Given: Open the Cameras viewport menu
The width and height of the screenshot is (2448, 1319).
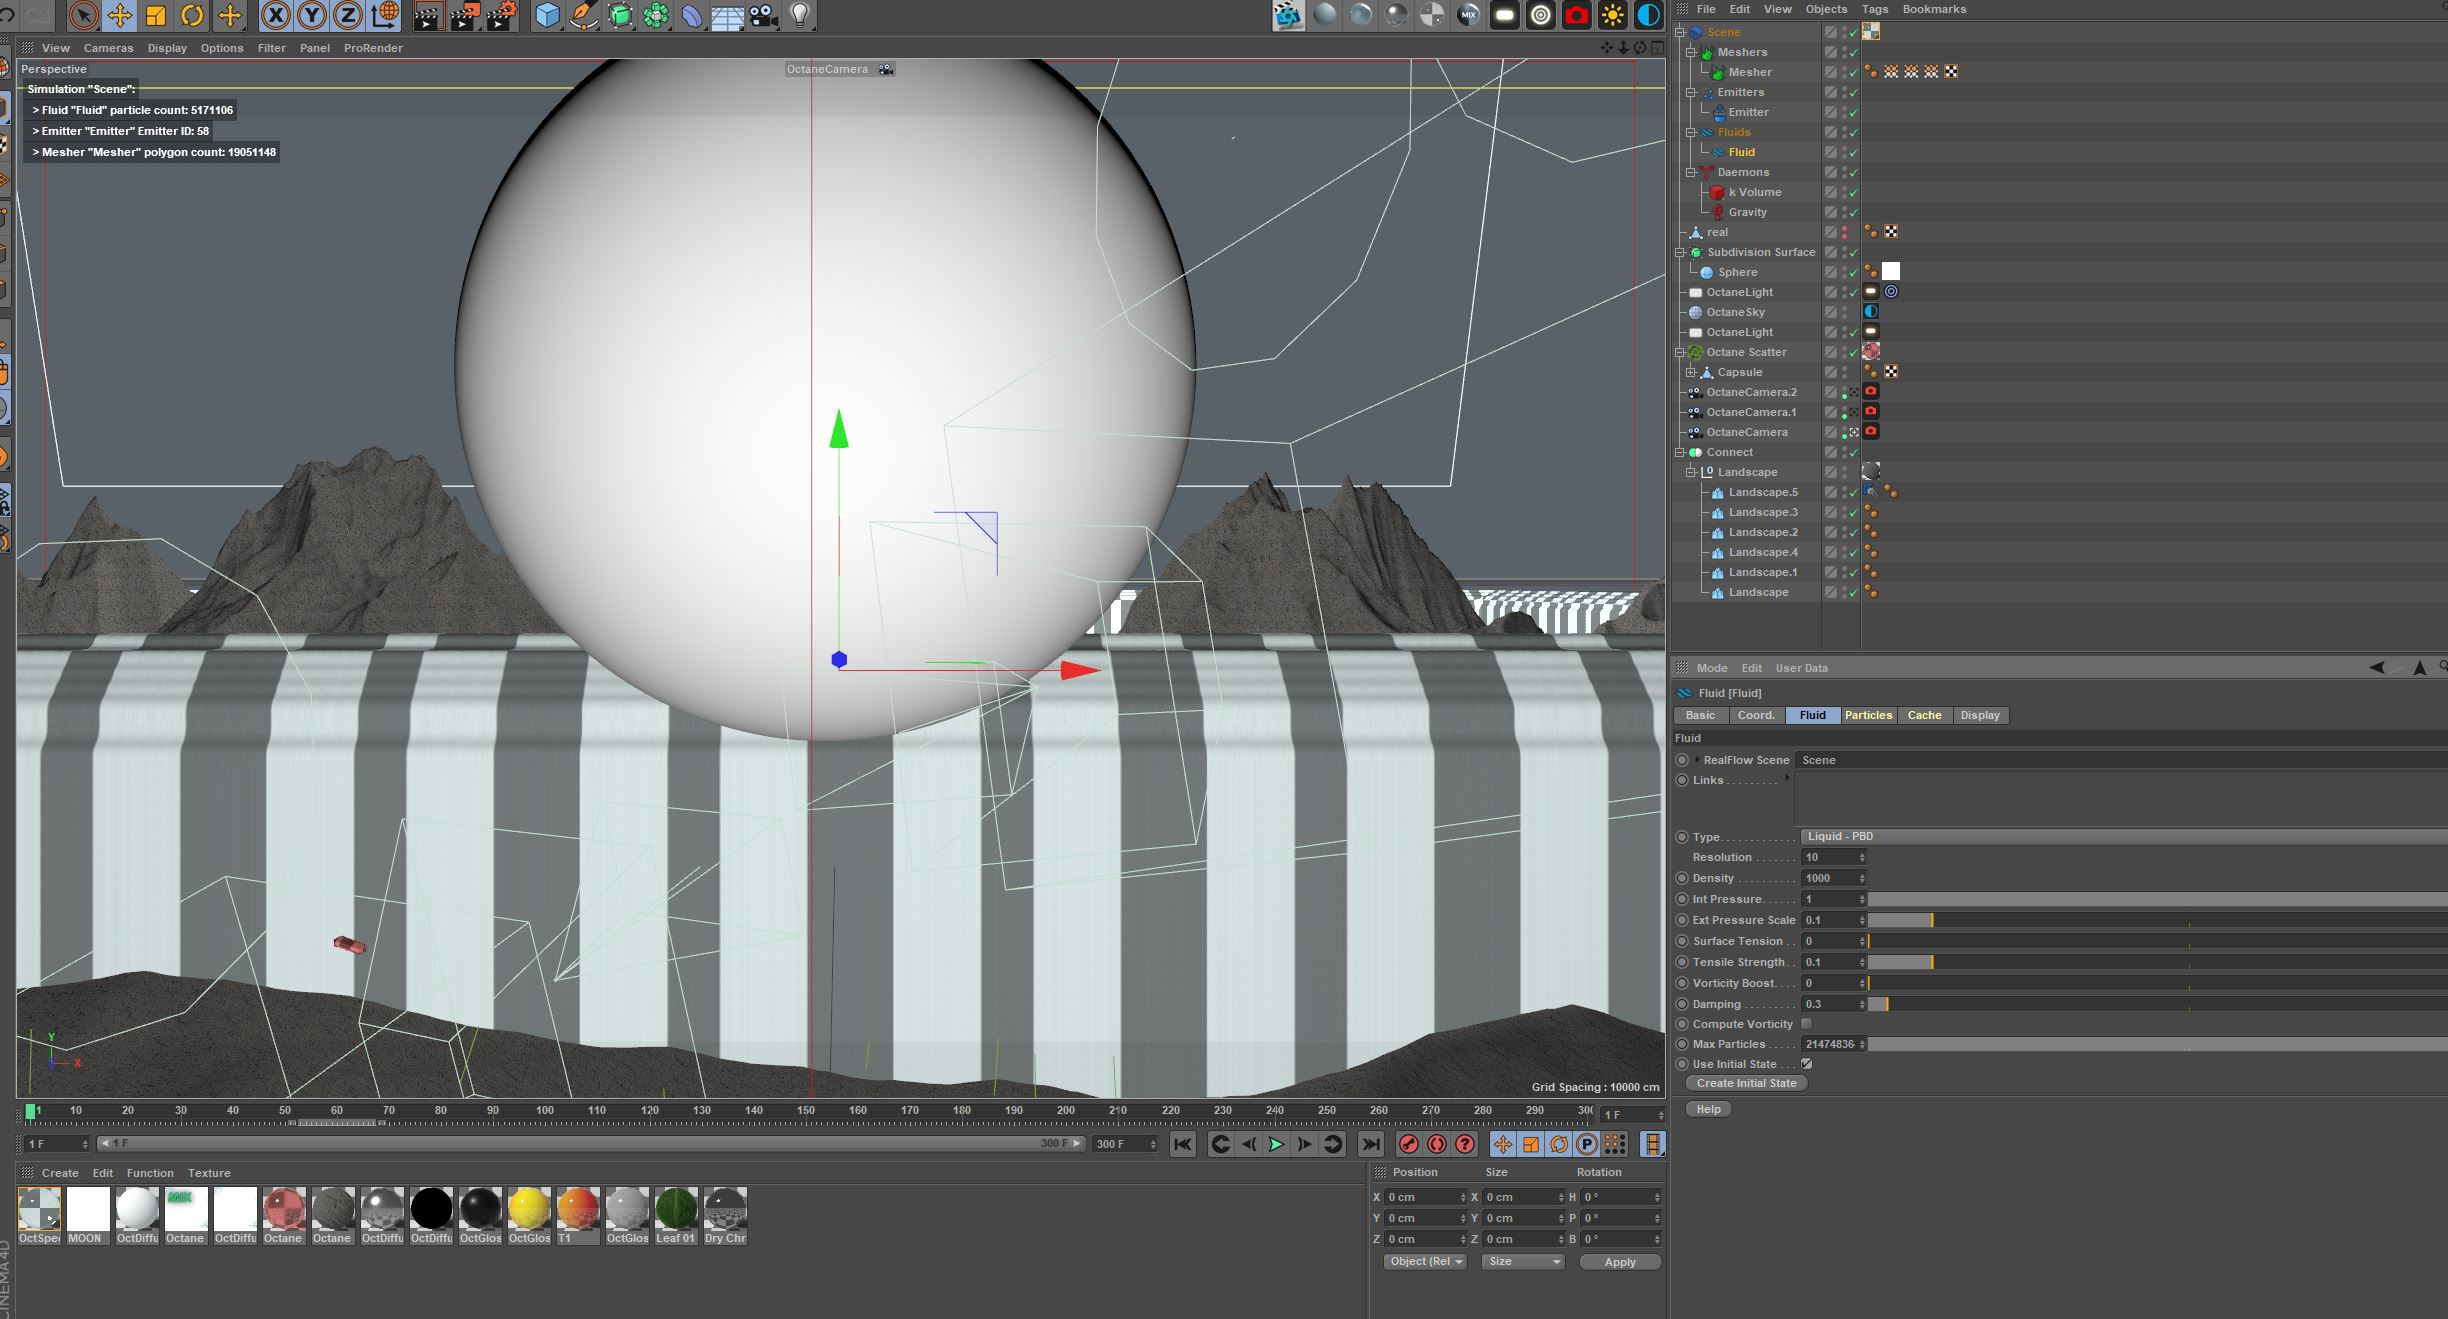Looking at the screenshot, I should [x=108, y=48].
